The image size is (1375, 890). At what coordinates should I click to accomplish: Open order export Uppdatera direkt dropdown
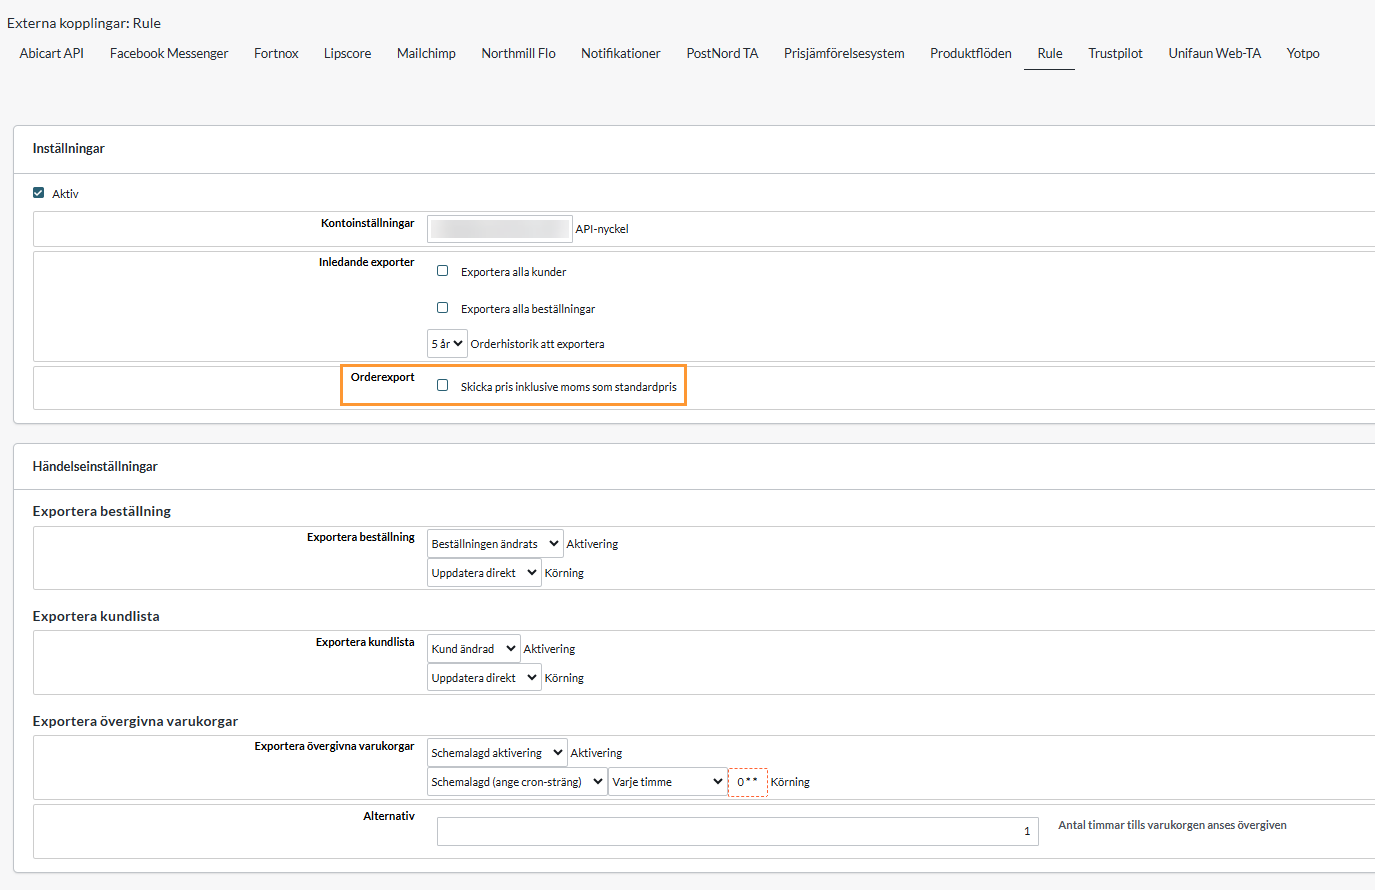[484, 573]
